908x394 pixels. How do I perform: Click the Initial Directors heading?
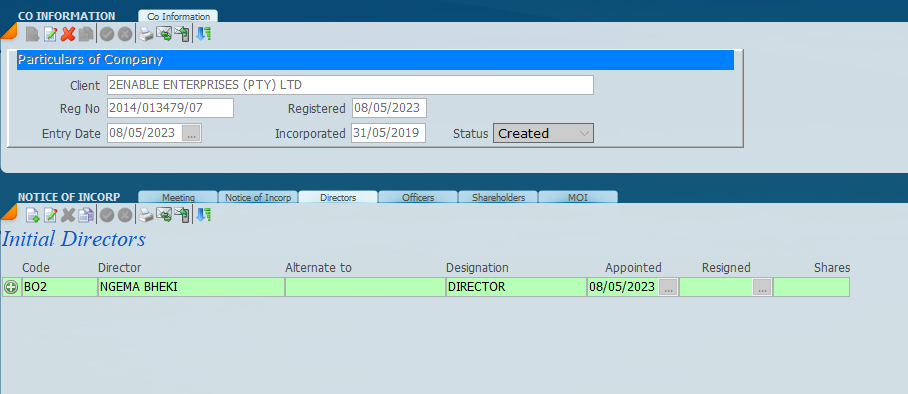tap(74, 239)
